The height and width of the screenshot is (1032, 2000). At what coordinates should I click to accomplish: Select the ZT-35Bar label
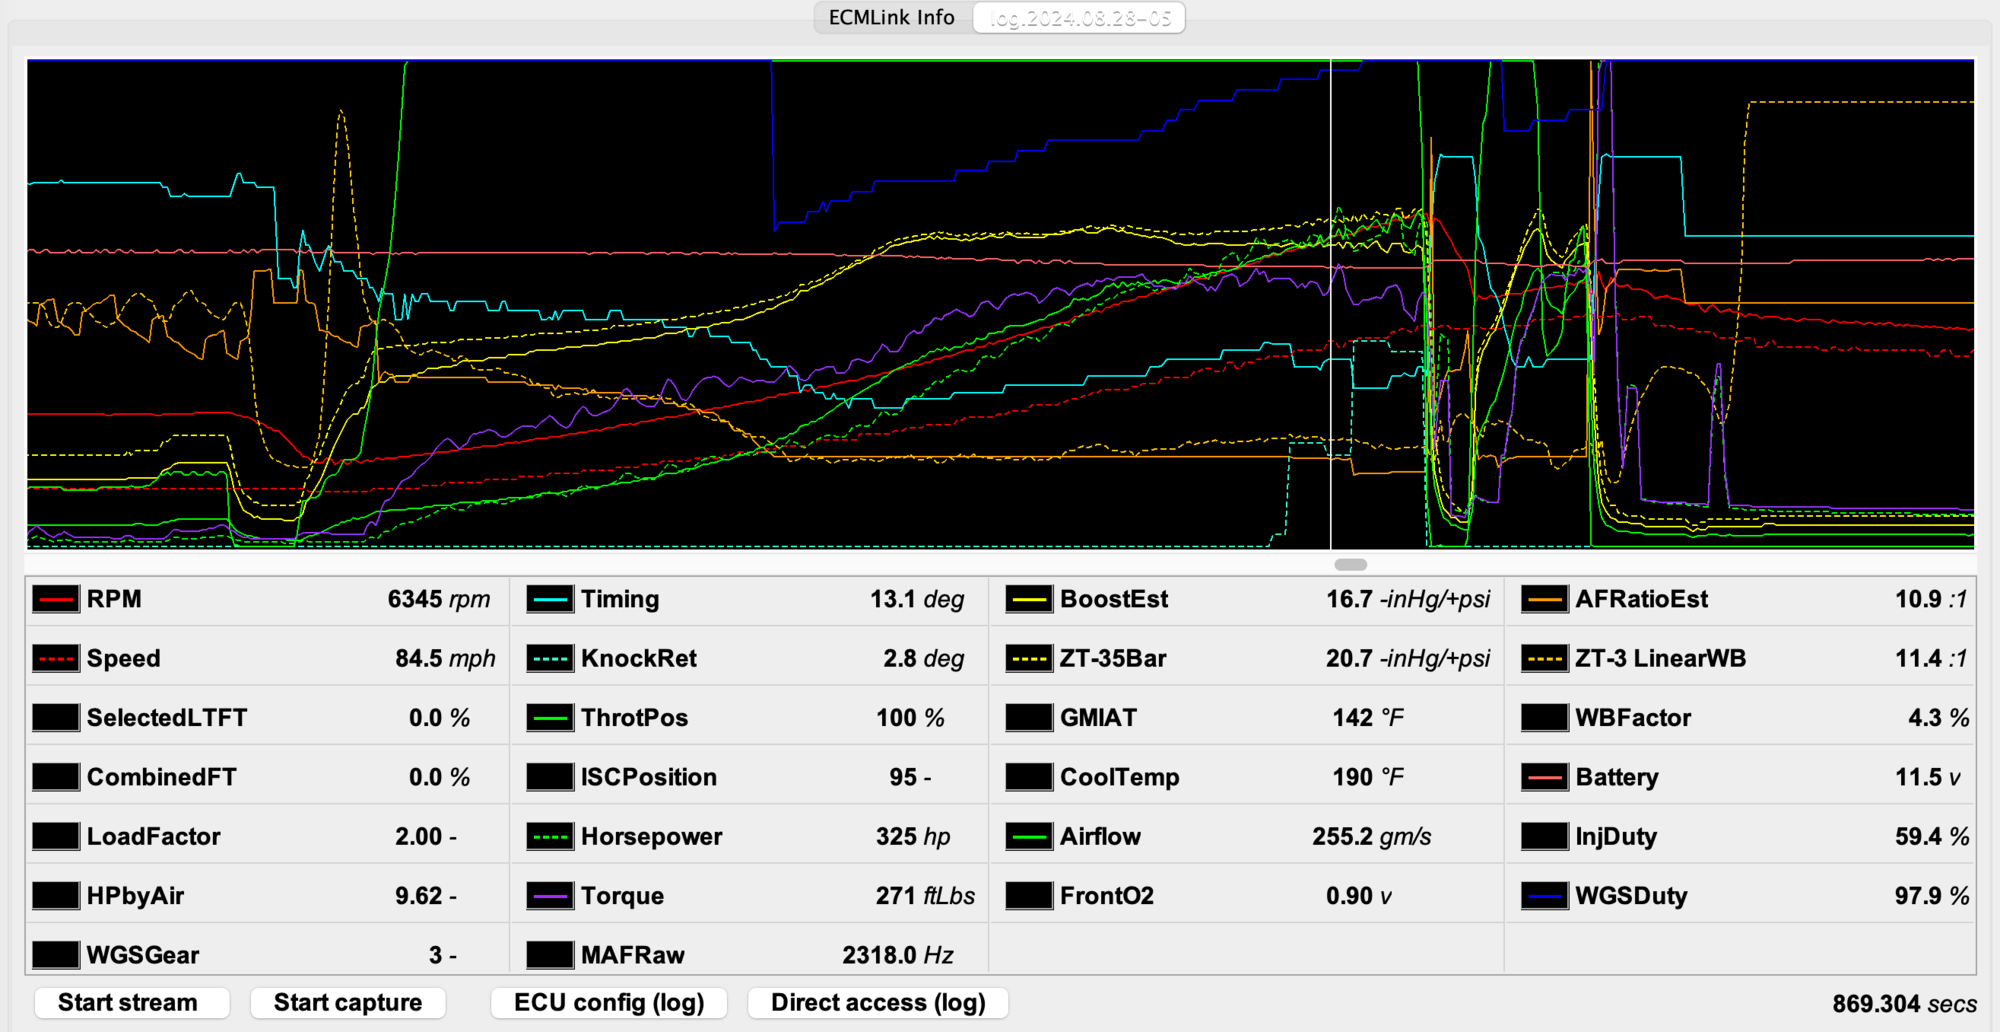click(1113, 658)
